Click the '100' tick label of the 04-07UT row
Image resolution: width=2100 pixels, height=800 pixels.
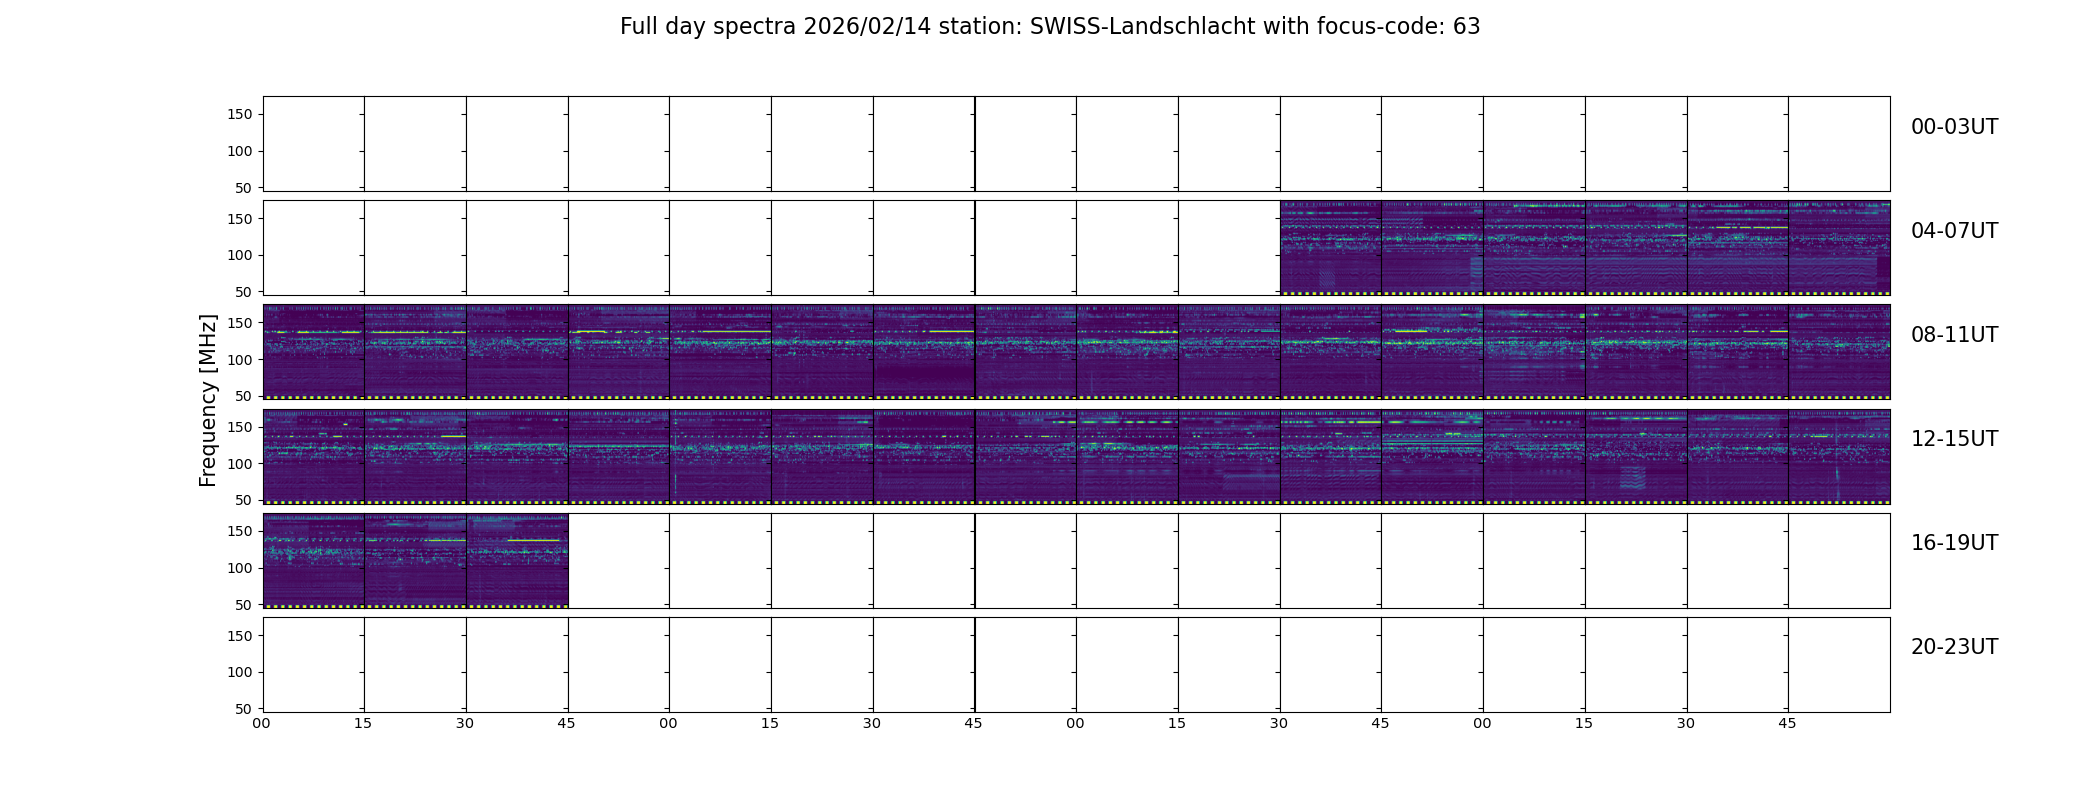(x=240, y=256)
